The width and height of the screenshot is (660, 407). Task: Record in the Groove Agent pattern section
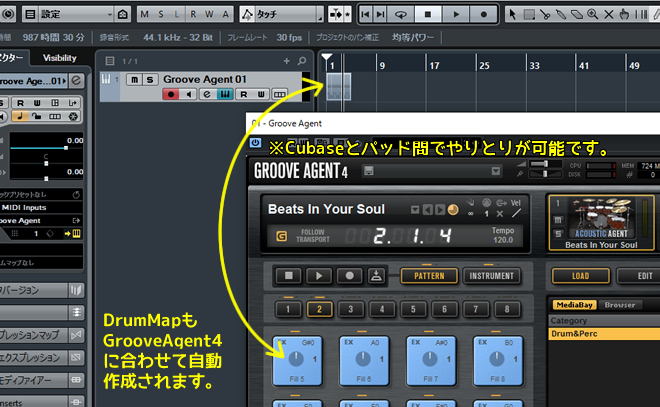(x=349, y=276)
